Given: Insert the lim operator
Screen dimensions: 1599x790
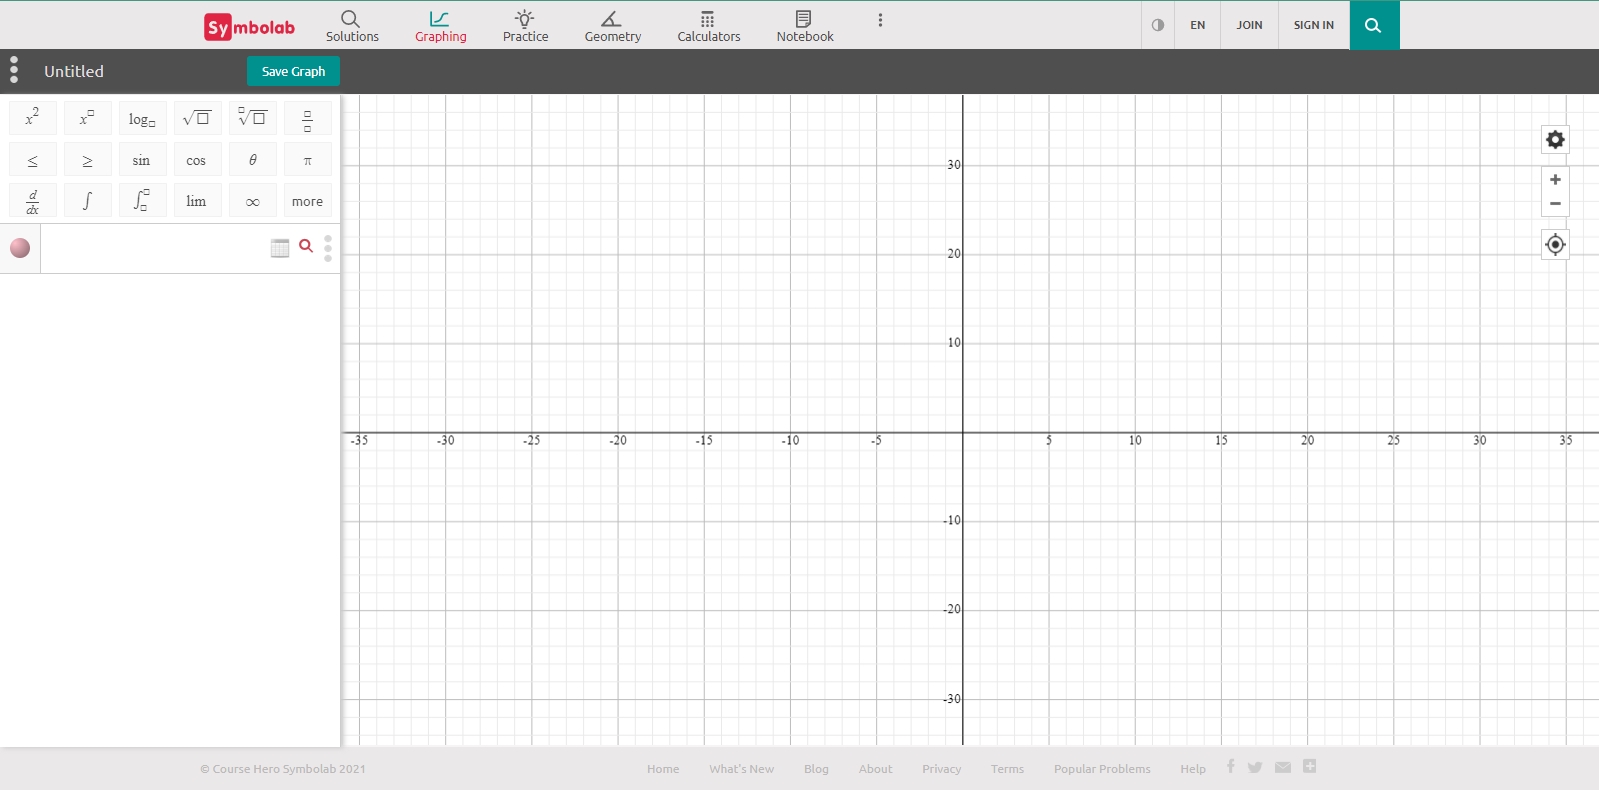Looking at the screenshot, I should [197, 201].
